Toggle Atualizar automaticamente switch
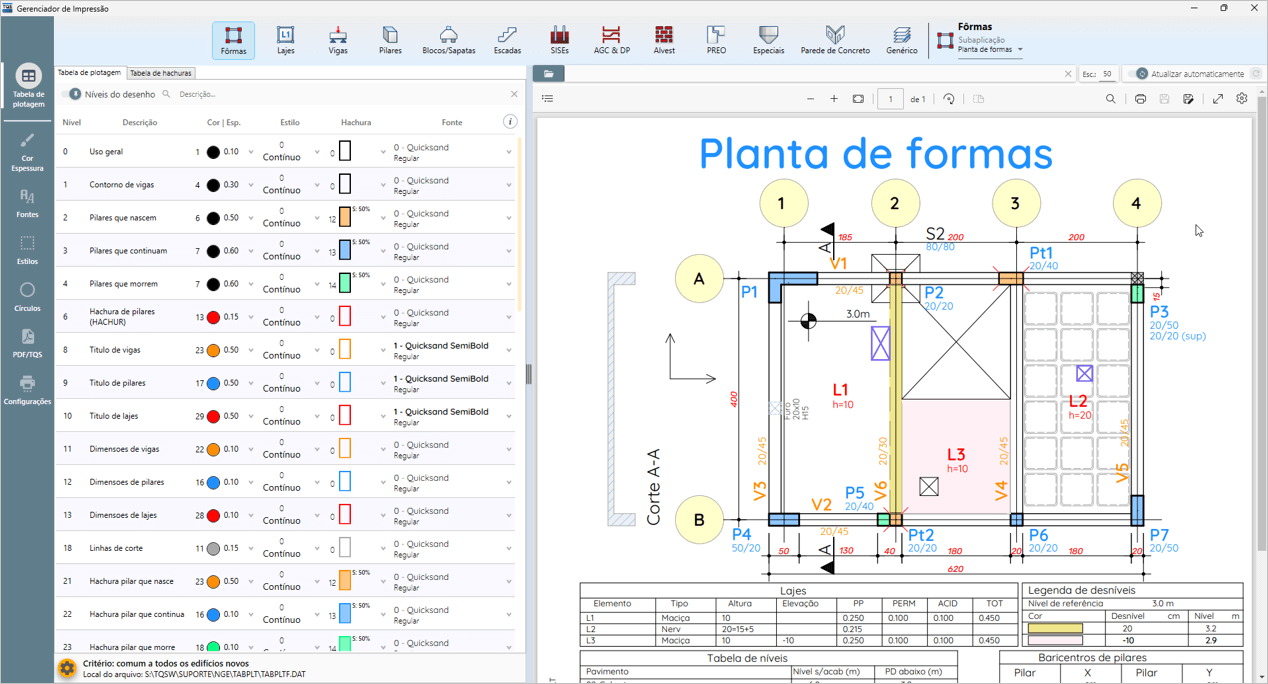This screenshot has width=1268, height=684. coord(1139,74)
